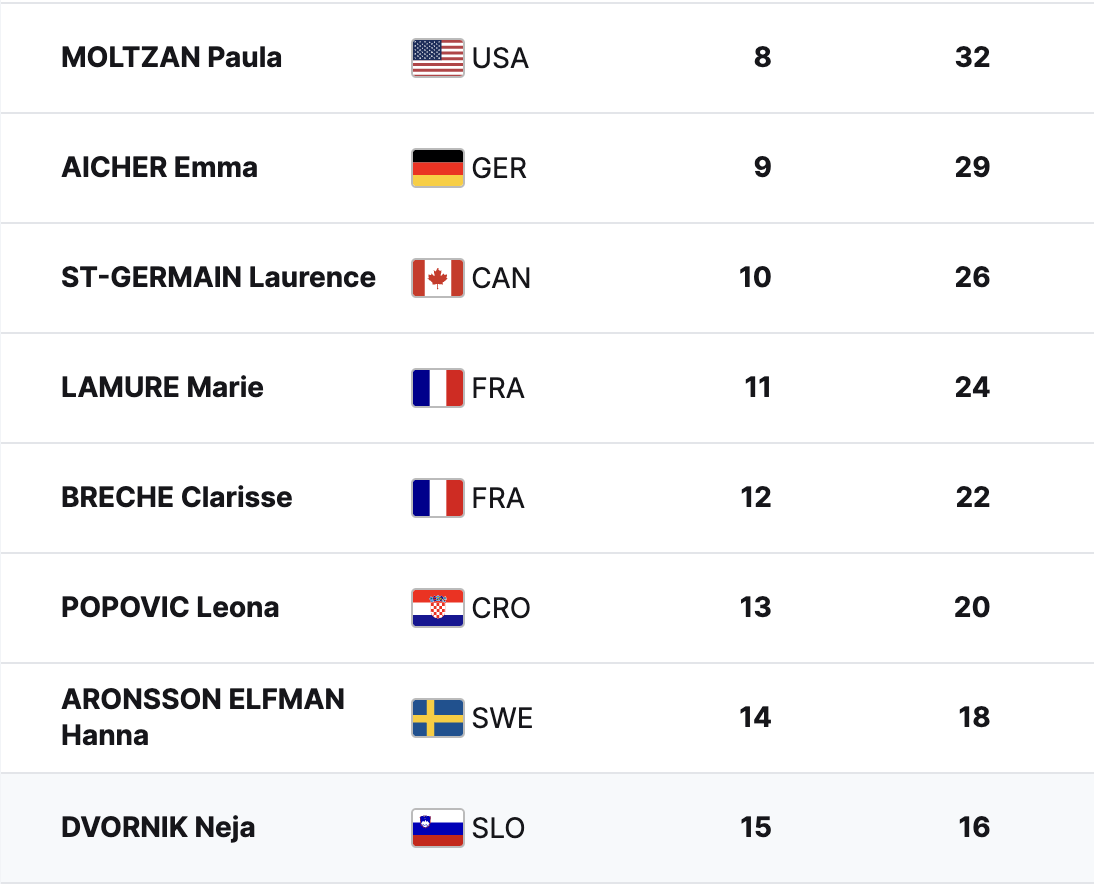Screen dimensions: 1094x884
Task: Open AICHER Emma's athlete profile
Action: coord(160,167)
